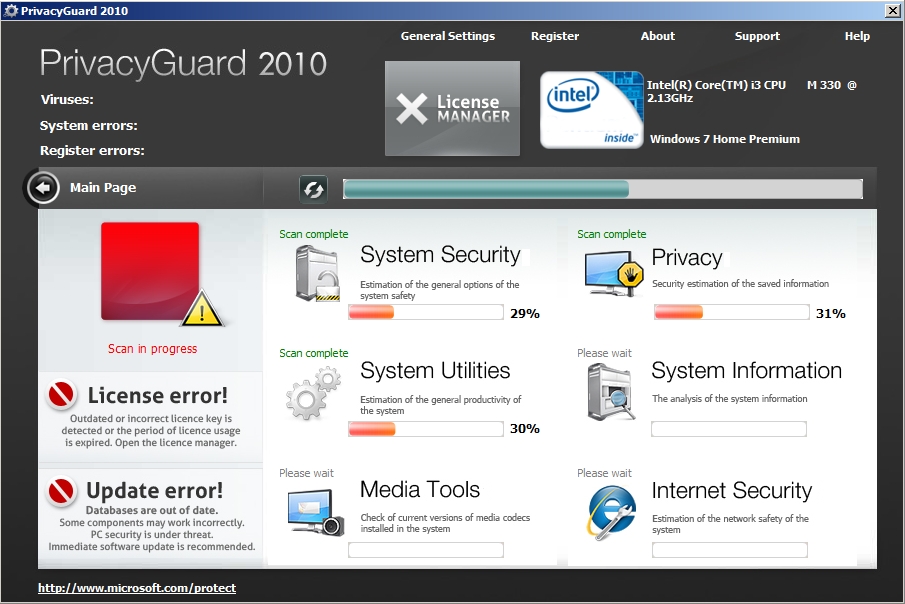Image resolution: width=905 pixels, height=604 pixels.
Task: Click the Intel Core i3 CPU text
Action: (x=751, y=91)
